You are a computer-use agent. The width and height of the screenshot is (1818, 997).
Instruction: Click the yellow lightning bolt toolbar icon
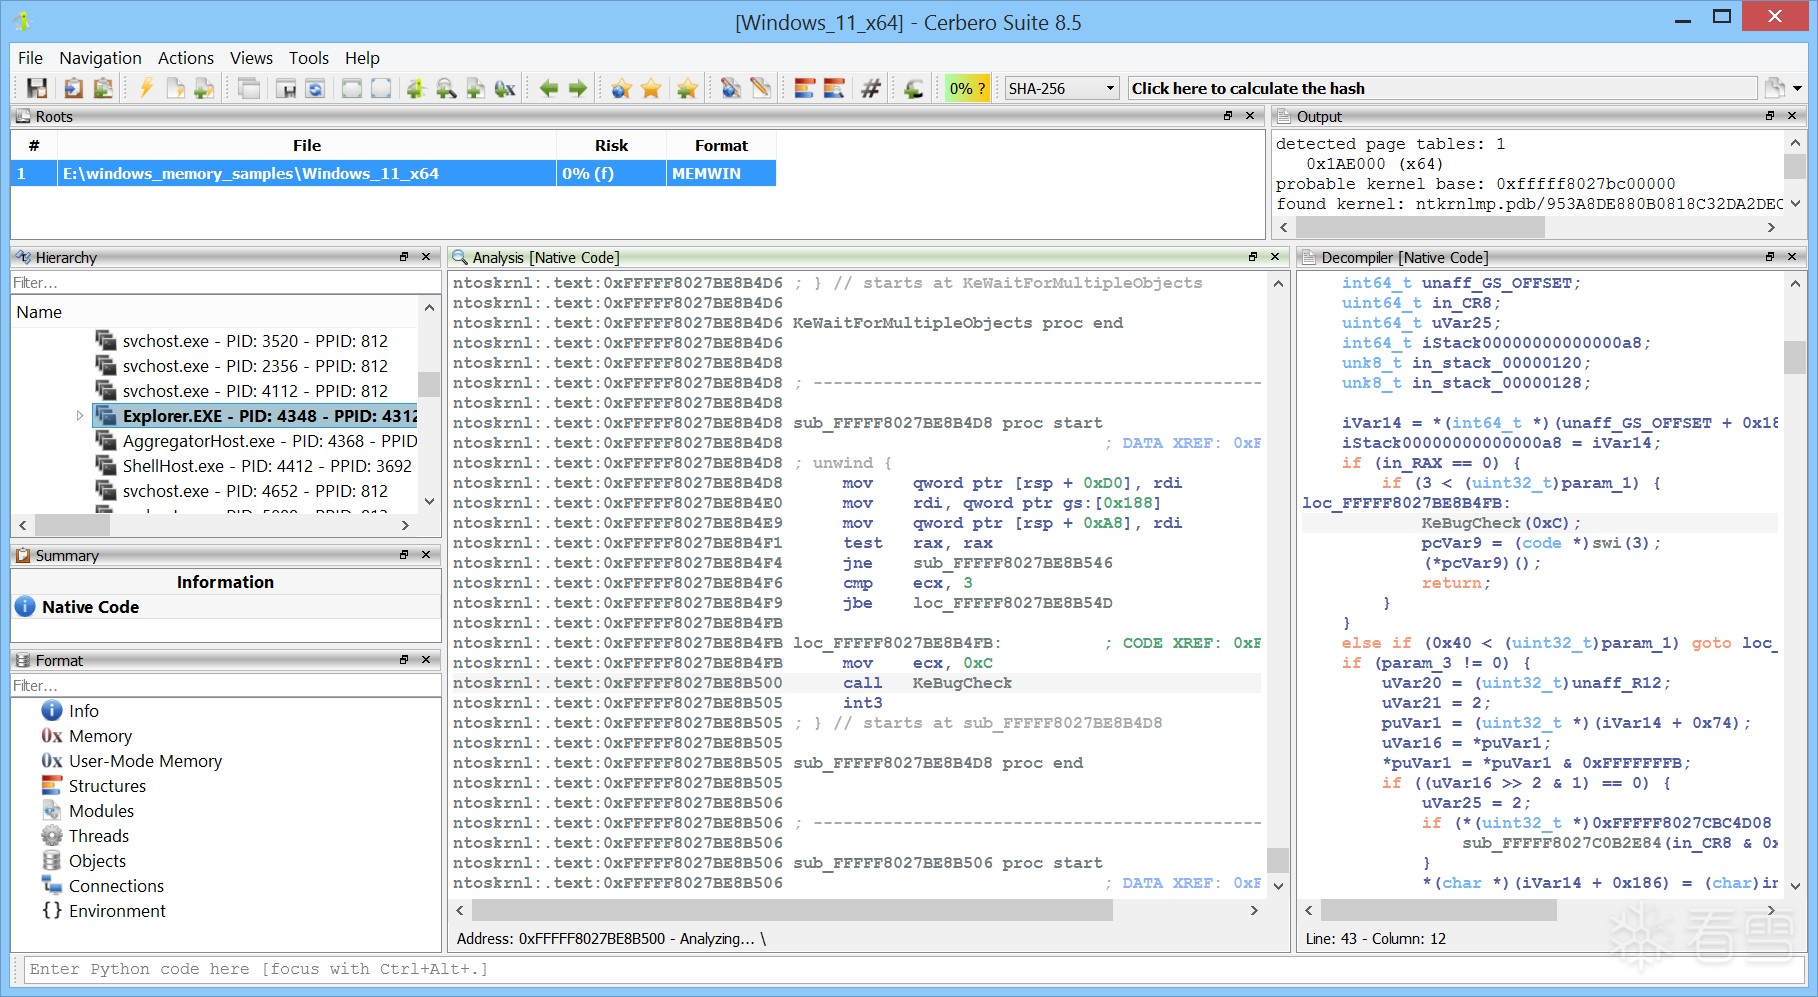coord(146,89)
